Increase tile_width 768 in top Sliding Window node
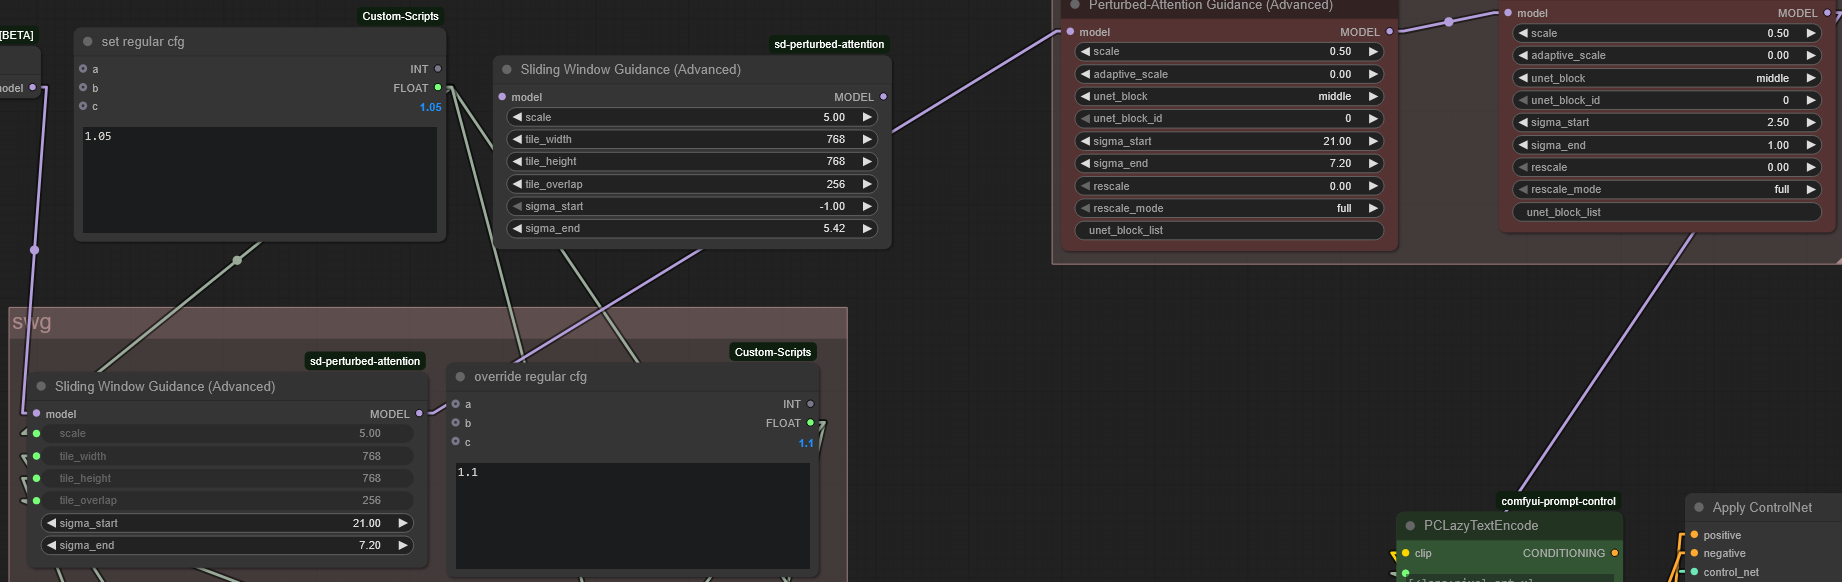This screenshot has height=582, width=1842. coord(867,139)
